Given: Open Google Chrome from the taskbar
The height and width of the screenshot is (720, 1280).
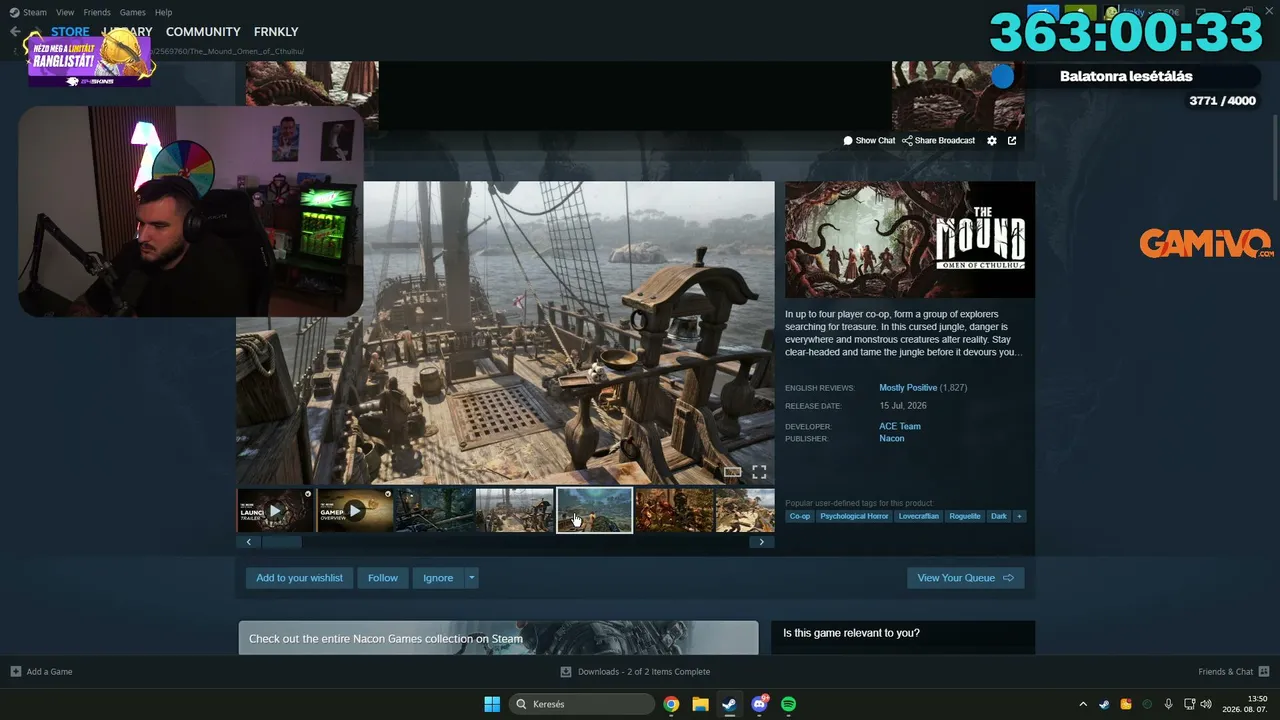Looking at the screenshot, I should coord(671,704).
